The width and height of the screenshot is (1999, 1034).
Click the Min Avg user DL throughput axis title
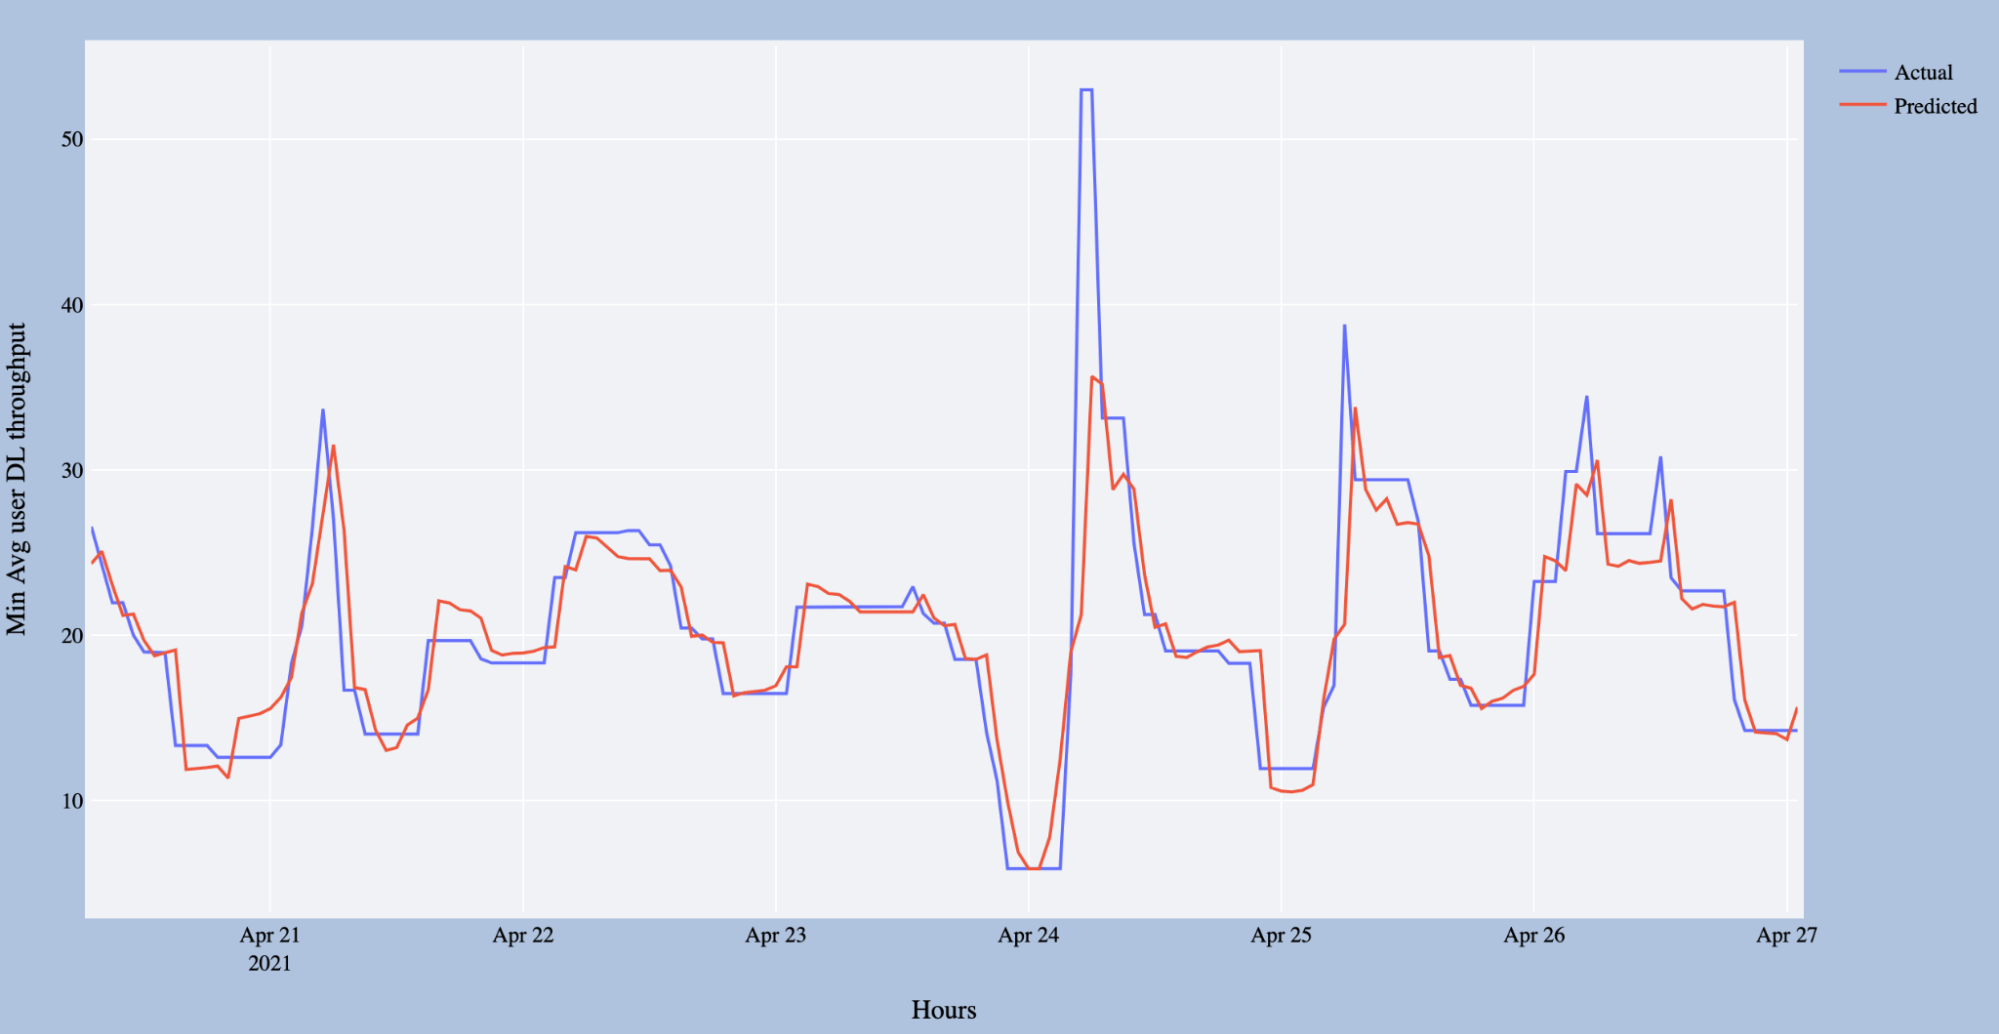coord(17,479)
